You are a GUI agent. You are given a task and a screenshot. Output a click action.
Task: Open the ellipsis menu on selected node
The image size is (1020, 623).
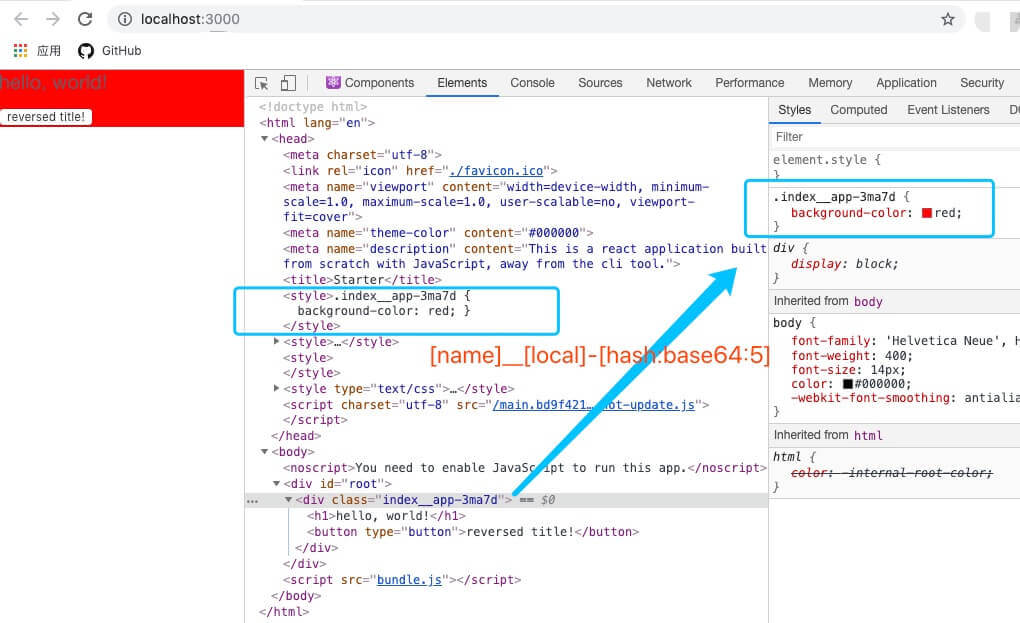(252, 501)
